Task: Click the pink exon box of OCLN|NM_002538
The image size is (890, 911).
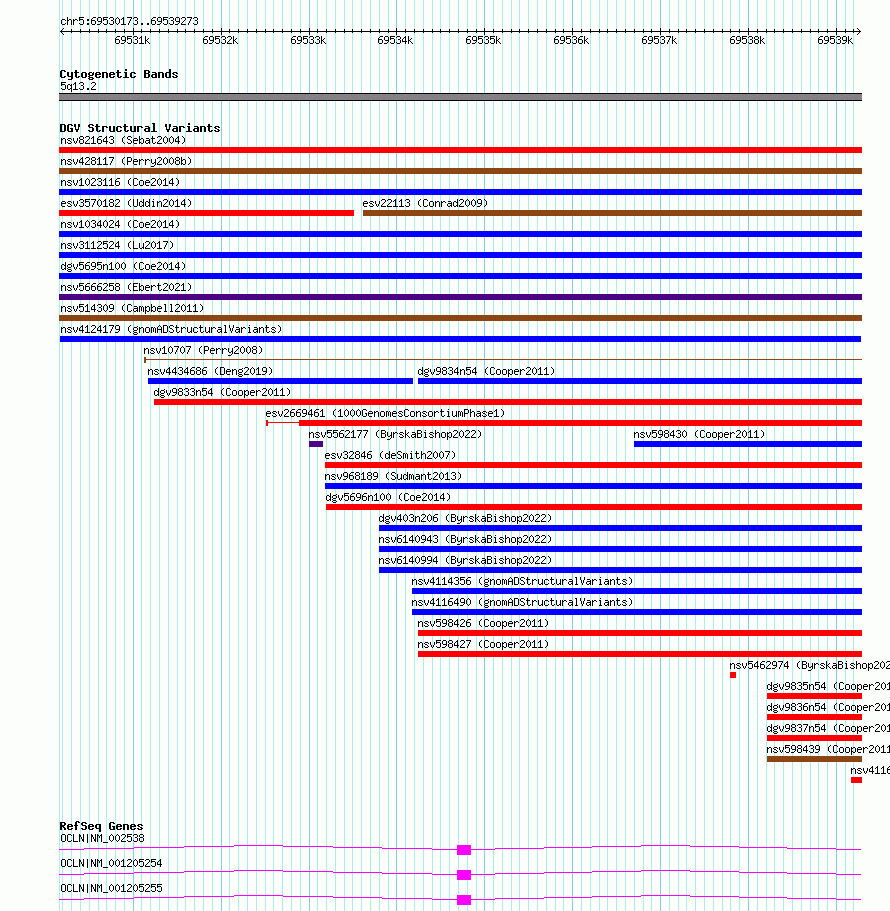Action: (464, 850)
